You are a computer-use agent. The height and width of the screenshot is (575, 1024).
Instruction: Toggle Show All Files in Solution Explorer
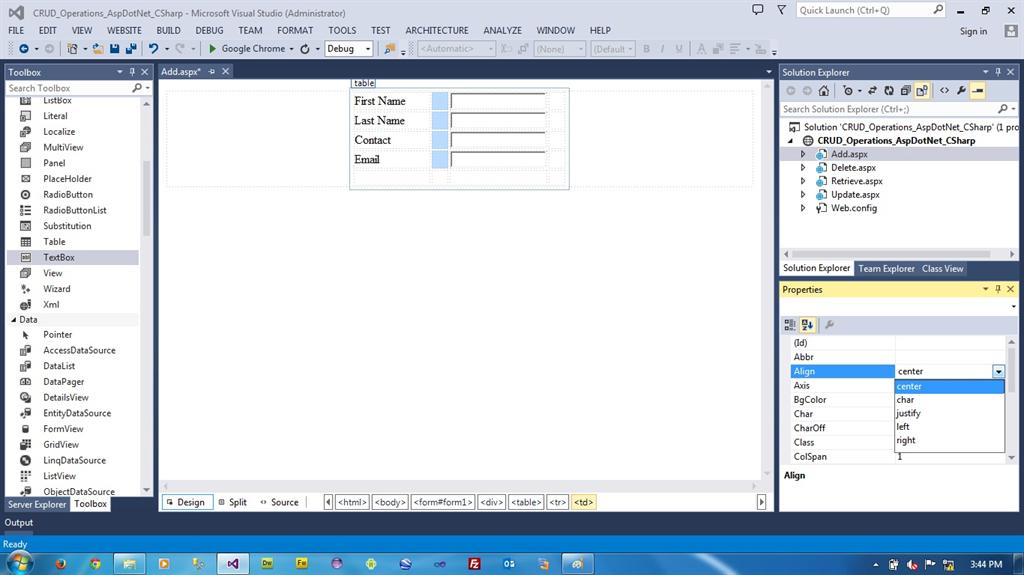921,91
